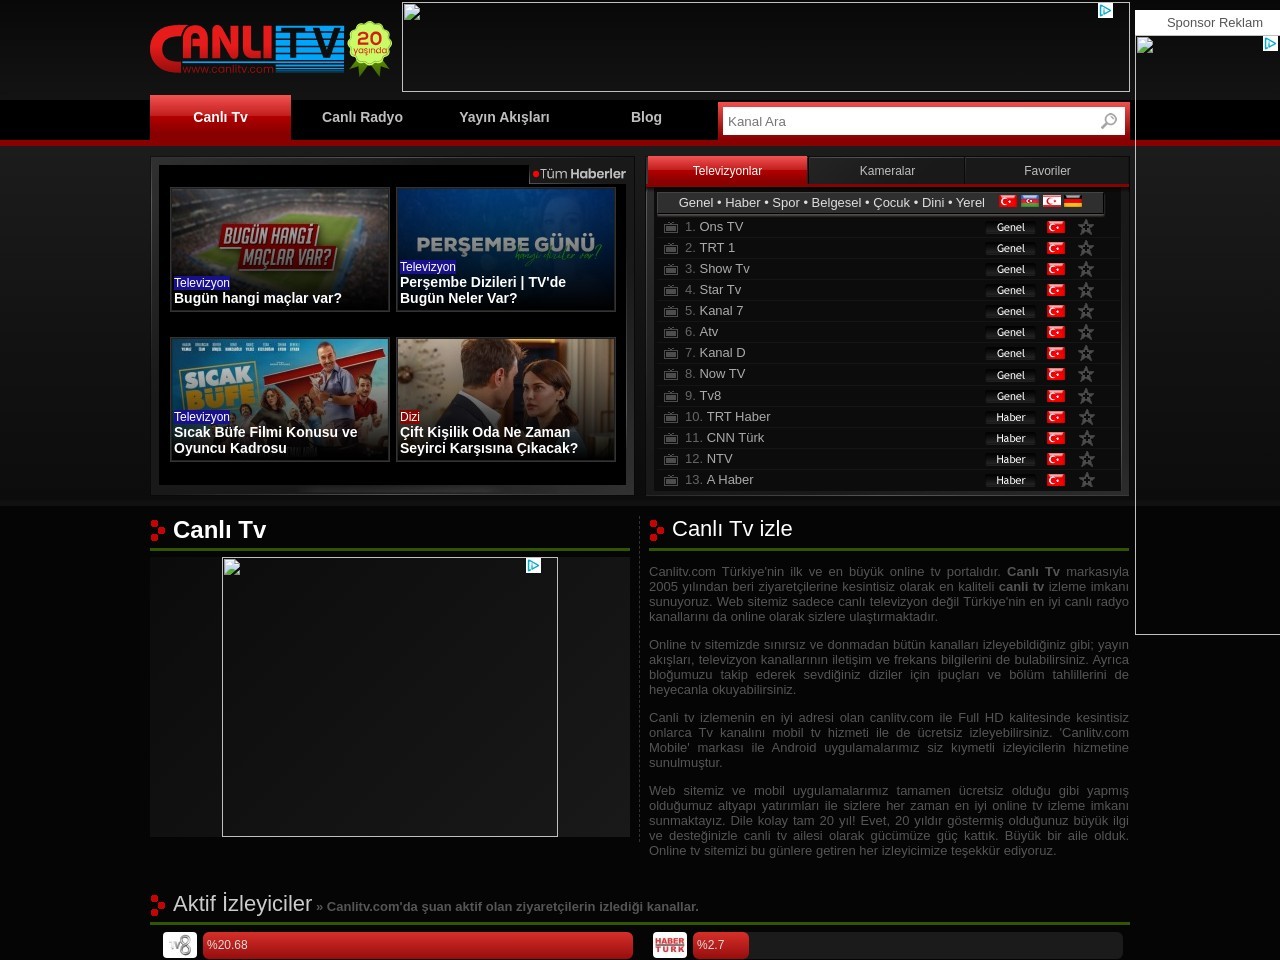Screen dimensions: 1280x960
Task: Filter channels by the Northern Cyprus flag
Action: 1052,201
